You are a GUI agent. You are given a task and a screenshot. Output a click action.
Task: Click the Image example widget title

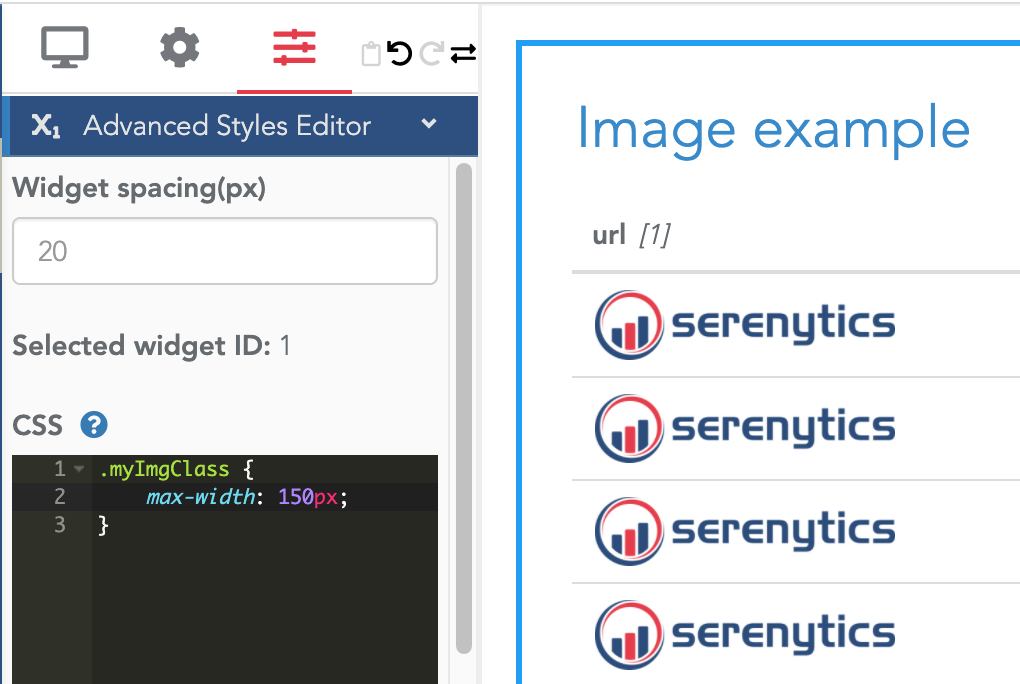point(773,129)
